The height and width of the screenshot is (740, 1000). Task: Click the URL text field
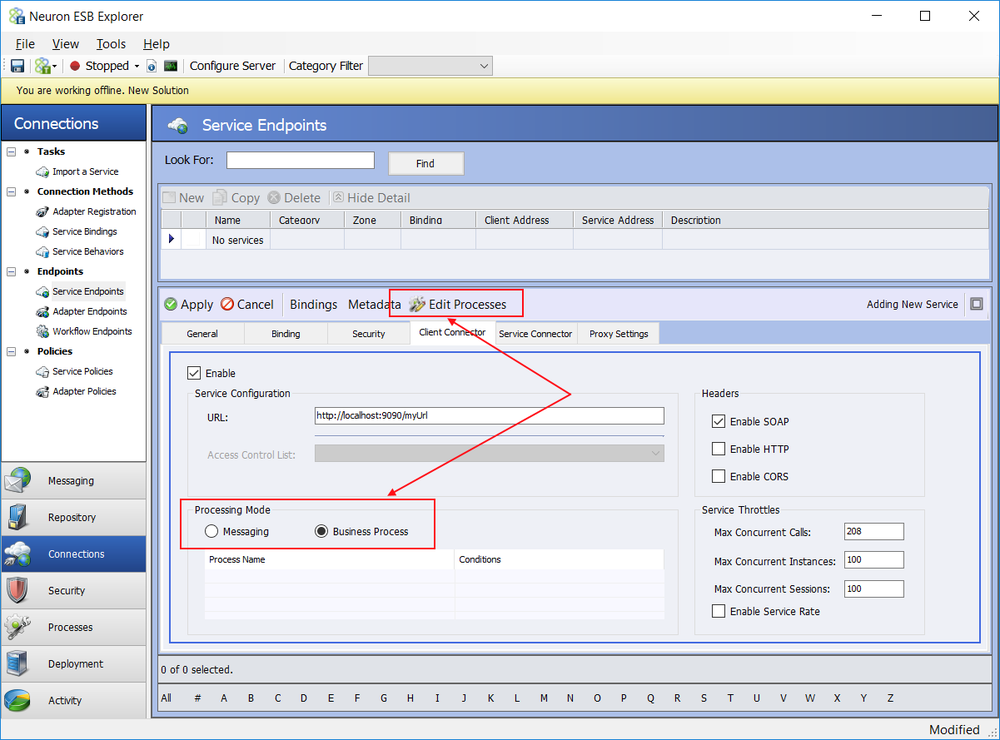pos(489,416)
